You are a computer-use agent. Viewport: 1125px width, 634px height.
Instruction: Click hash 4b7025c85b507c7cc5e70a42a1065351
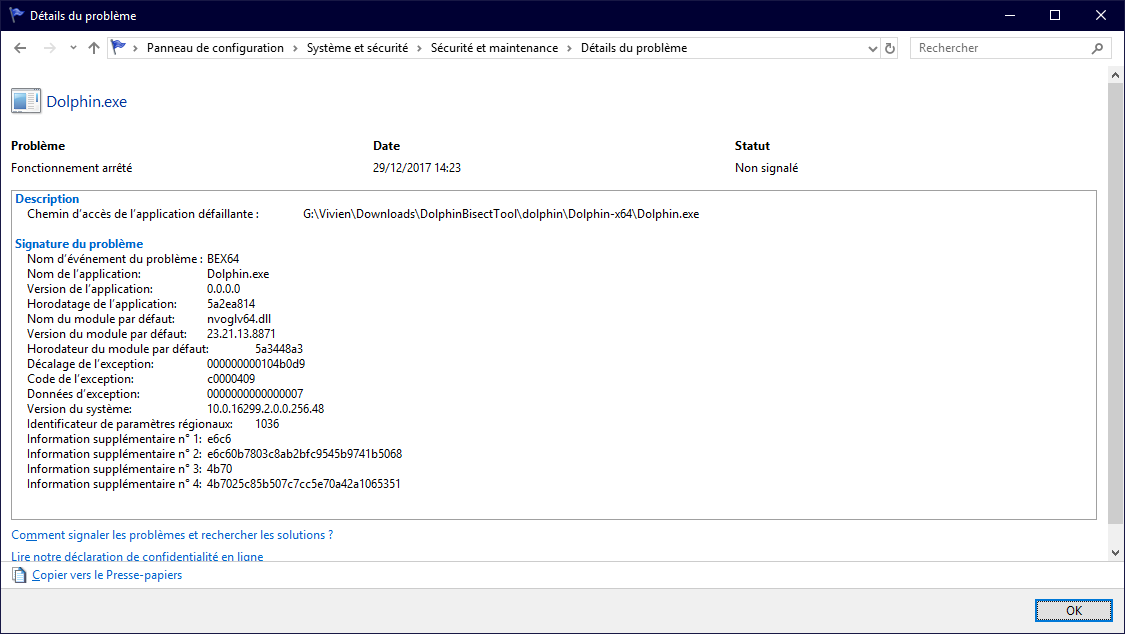pyautogui.click(x=303, y=484)
